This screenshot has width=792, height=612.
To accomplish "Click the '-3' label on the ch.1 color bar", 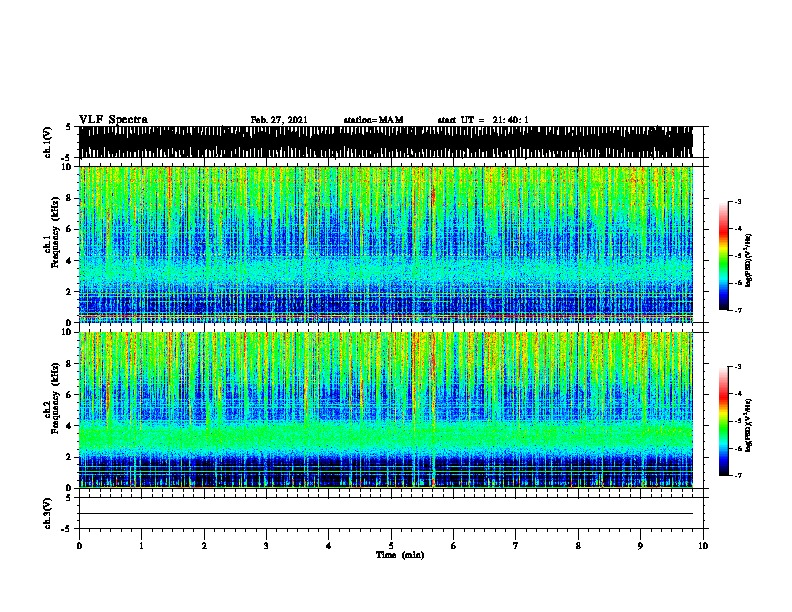I will pos(737,202).
